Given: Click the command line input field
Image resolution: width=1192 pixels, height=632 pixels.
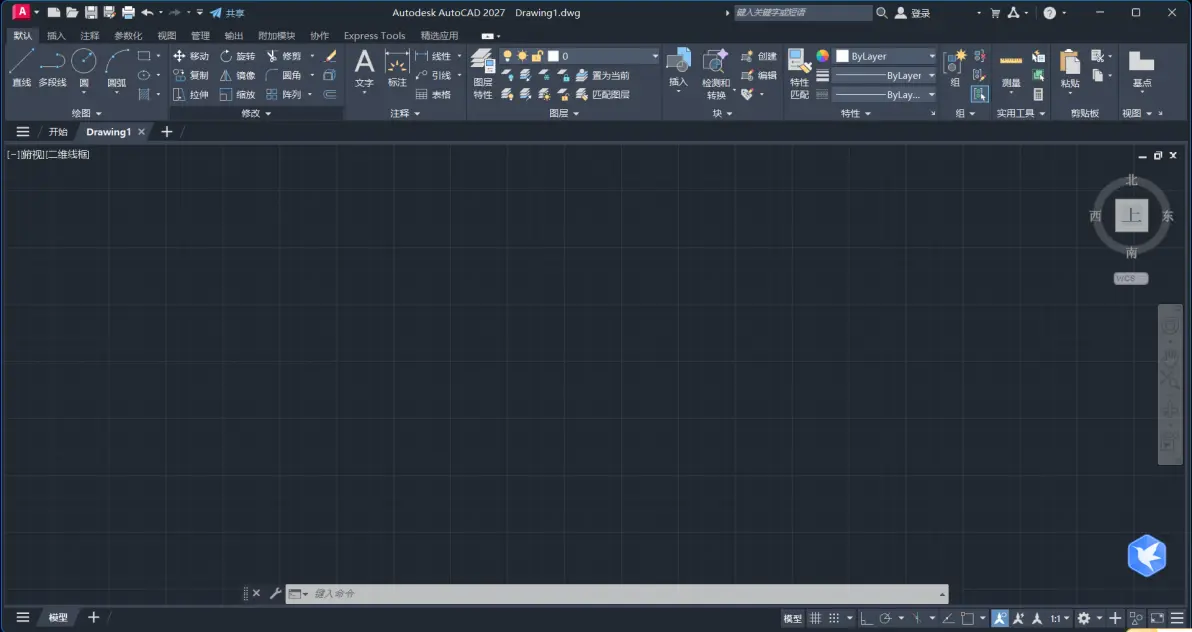Looking at the screenshot, I should (623, 593).
